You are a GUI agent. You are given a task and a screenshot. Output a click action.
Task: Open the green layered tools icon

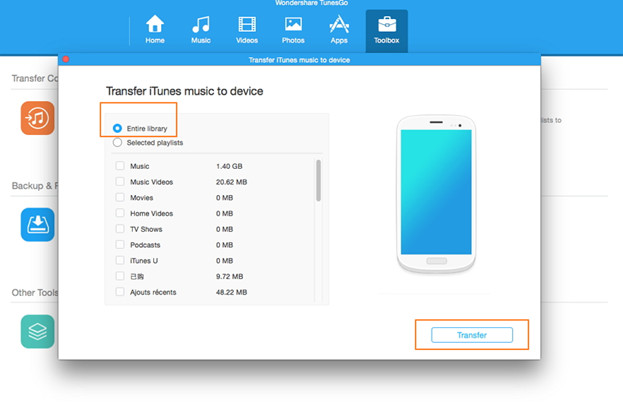38,332
